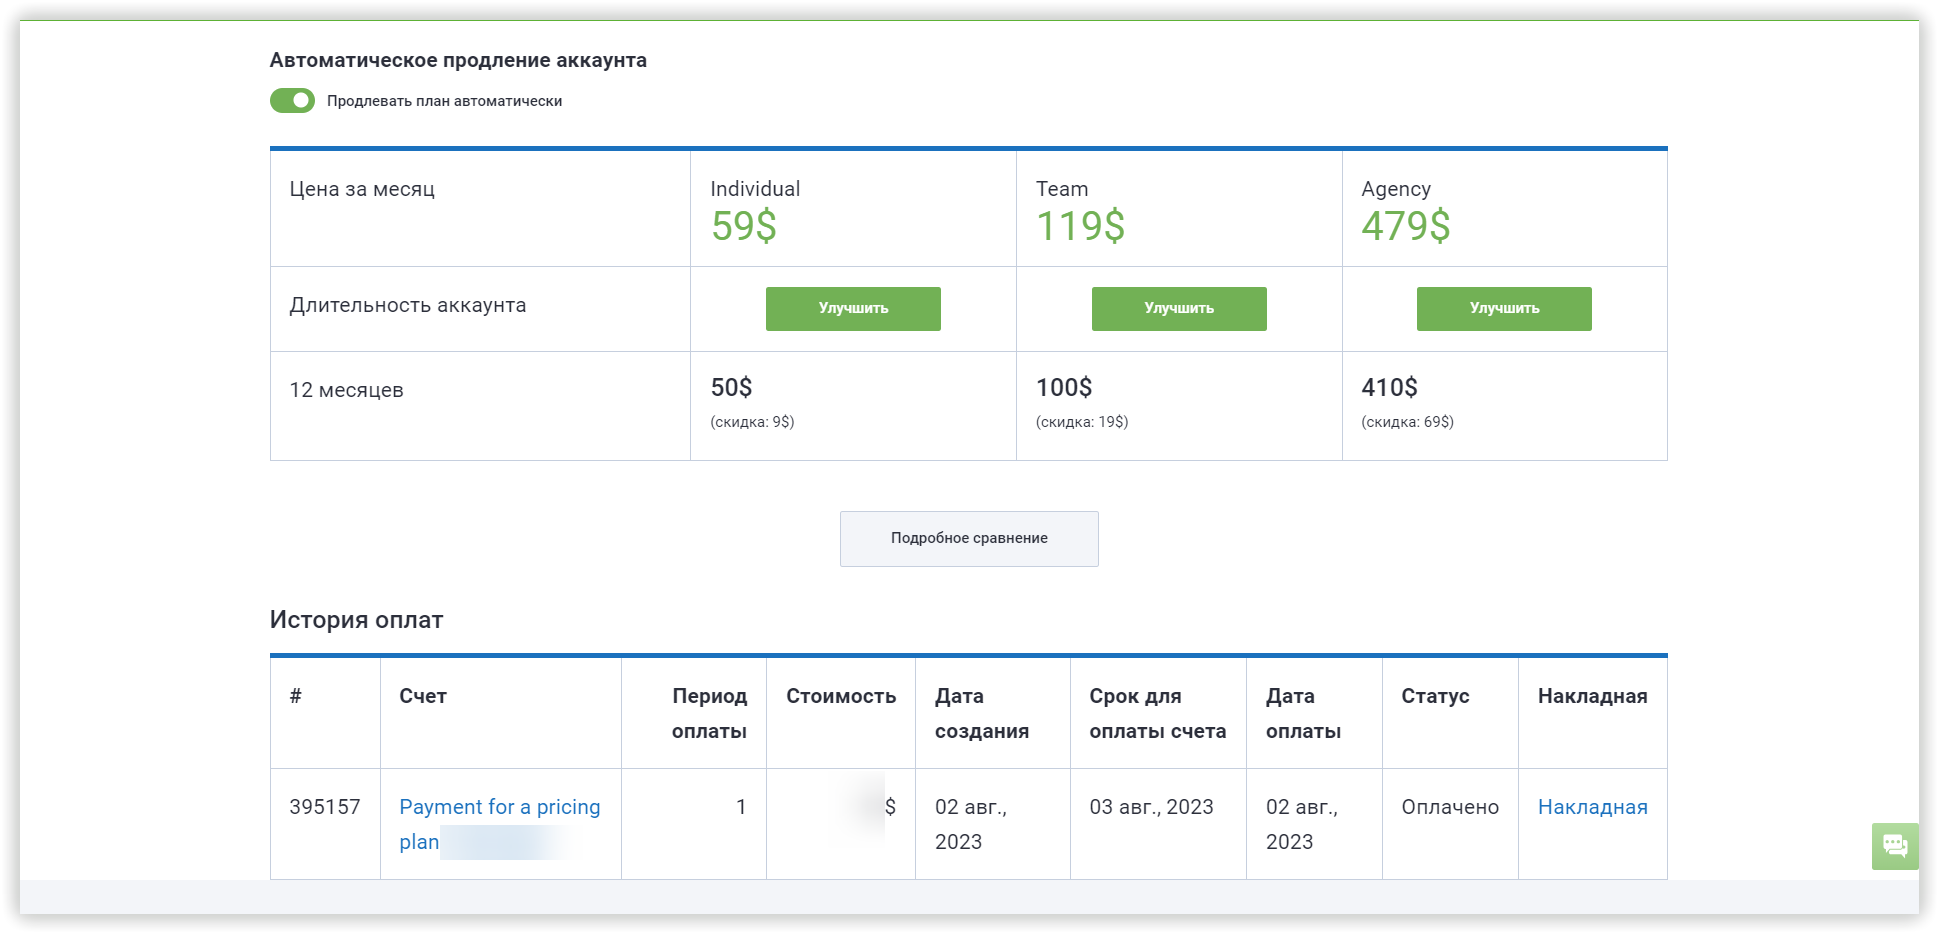Image resolution: width=1939 pixels, height=934 pixels.
Task: Select the Individual 59$ price
Action: [x=743, y=226]
